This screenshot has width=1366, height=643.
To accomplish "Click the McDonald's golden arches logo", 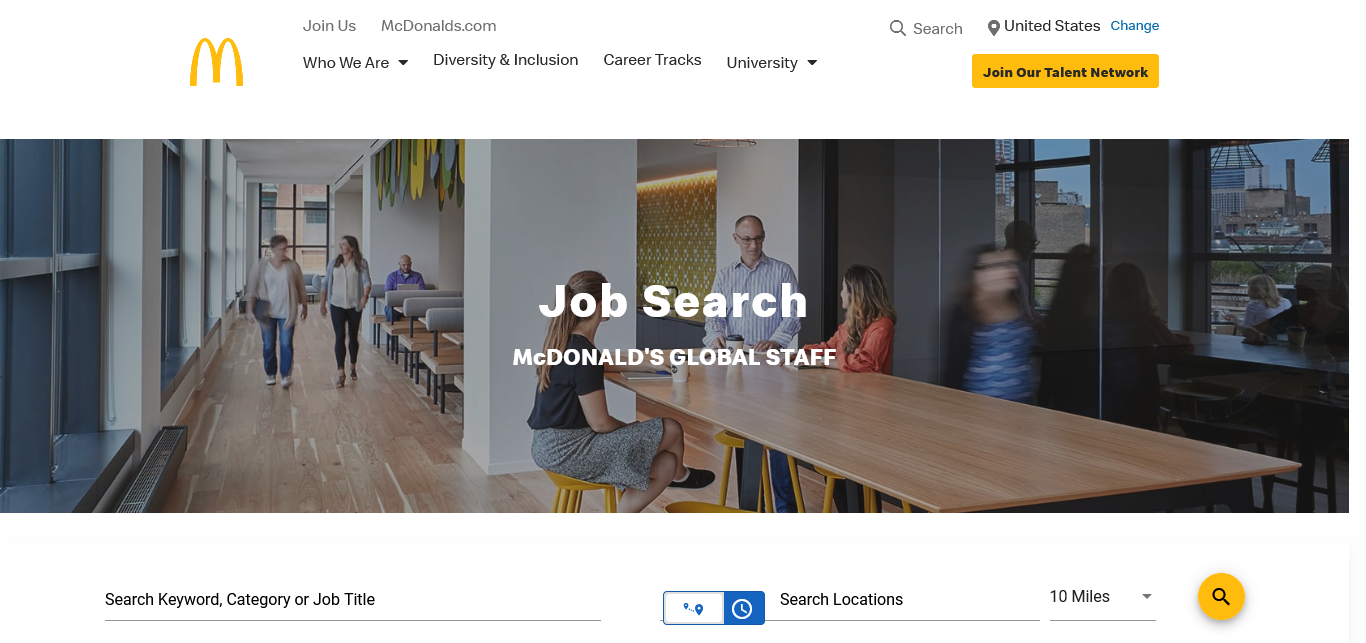I will tap(216, 62).
